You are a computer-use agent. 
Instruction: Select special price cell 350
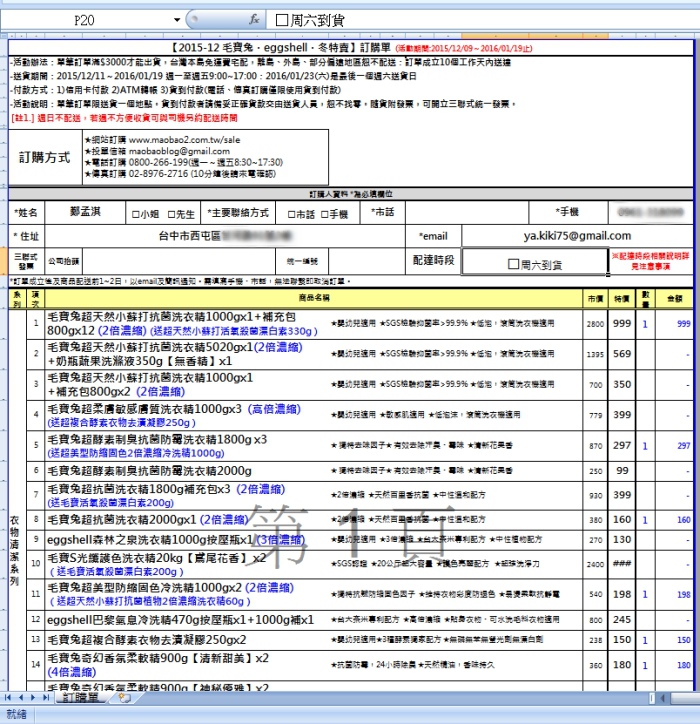(x=622, y=385)
